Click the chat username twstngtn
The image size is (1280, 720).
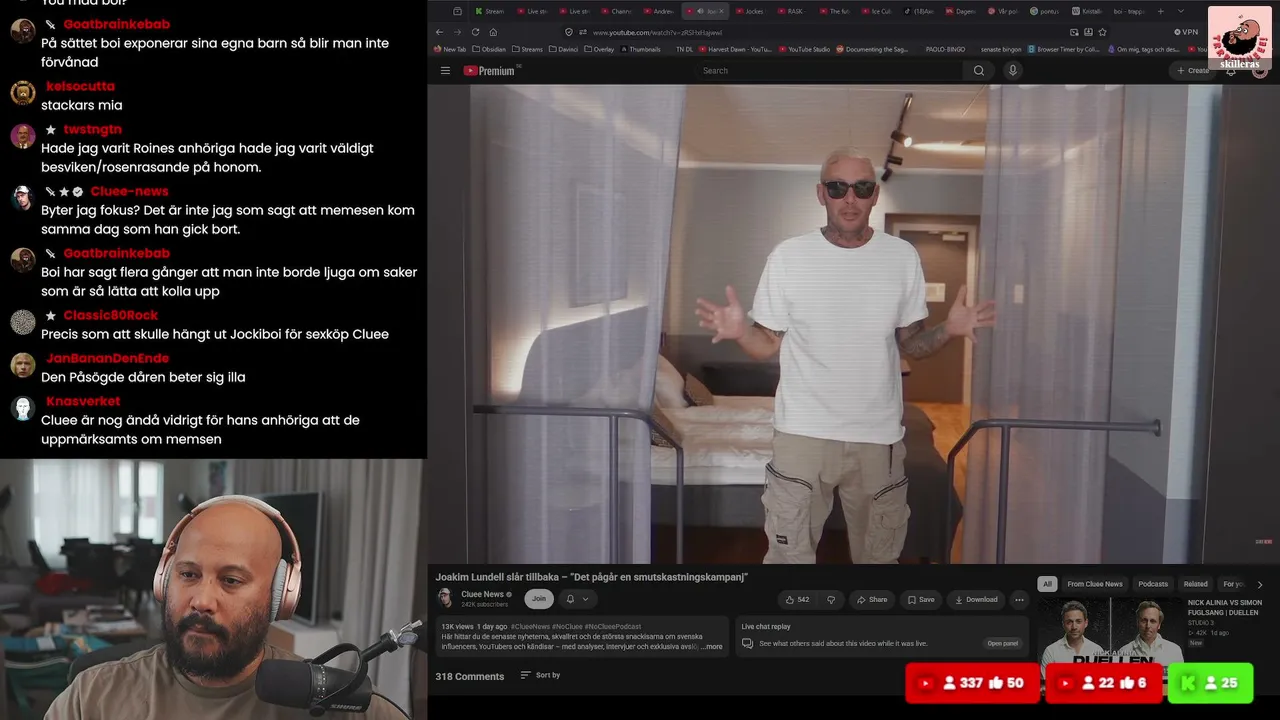click(92, 130)
